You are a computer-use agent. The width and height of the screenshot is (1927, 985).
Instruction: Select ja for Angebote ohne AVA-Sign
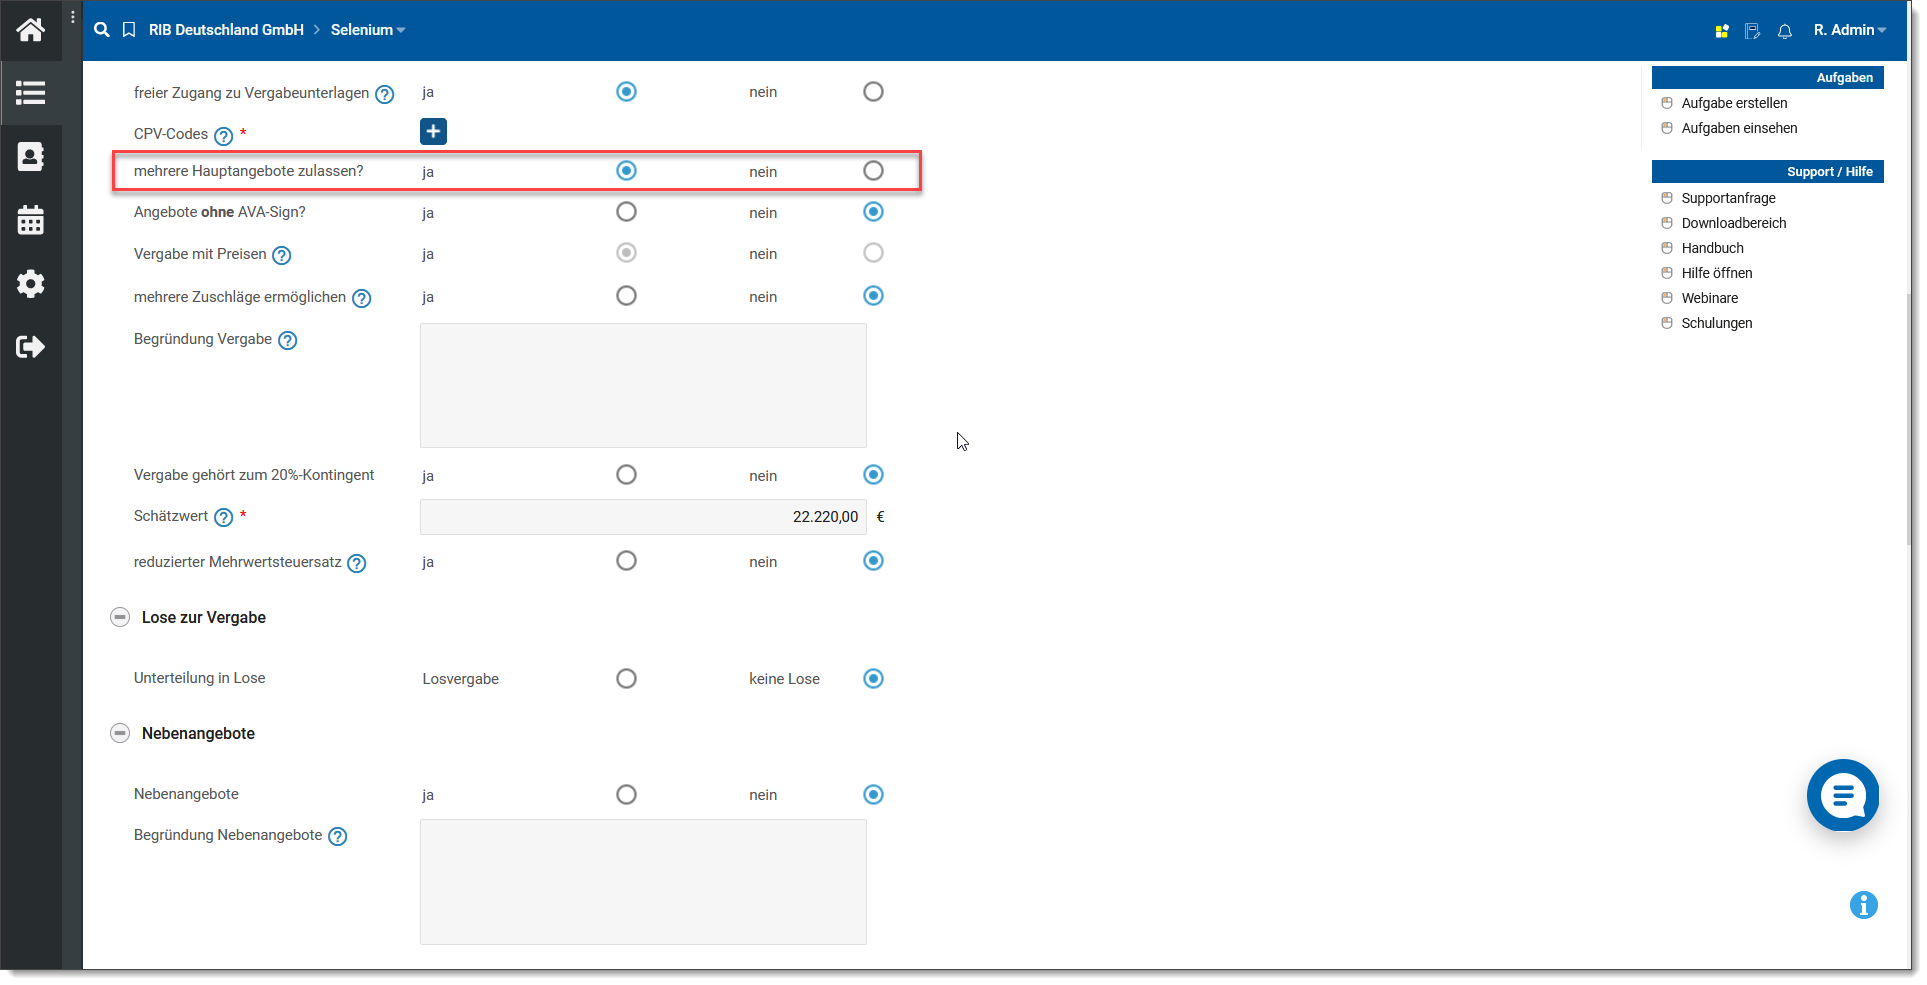point(626,212)
